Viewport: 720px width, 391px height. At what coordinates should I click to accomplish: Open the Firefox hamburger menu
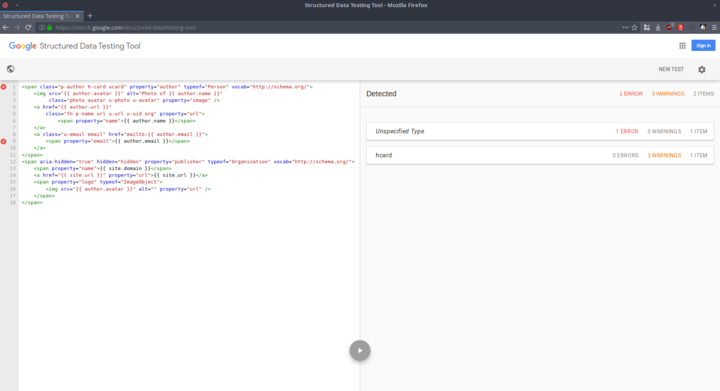tap(714, 28)
